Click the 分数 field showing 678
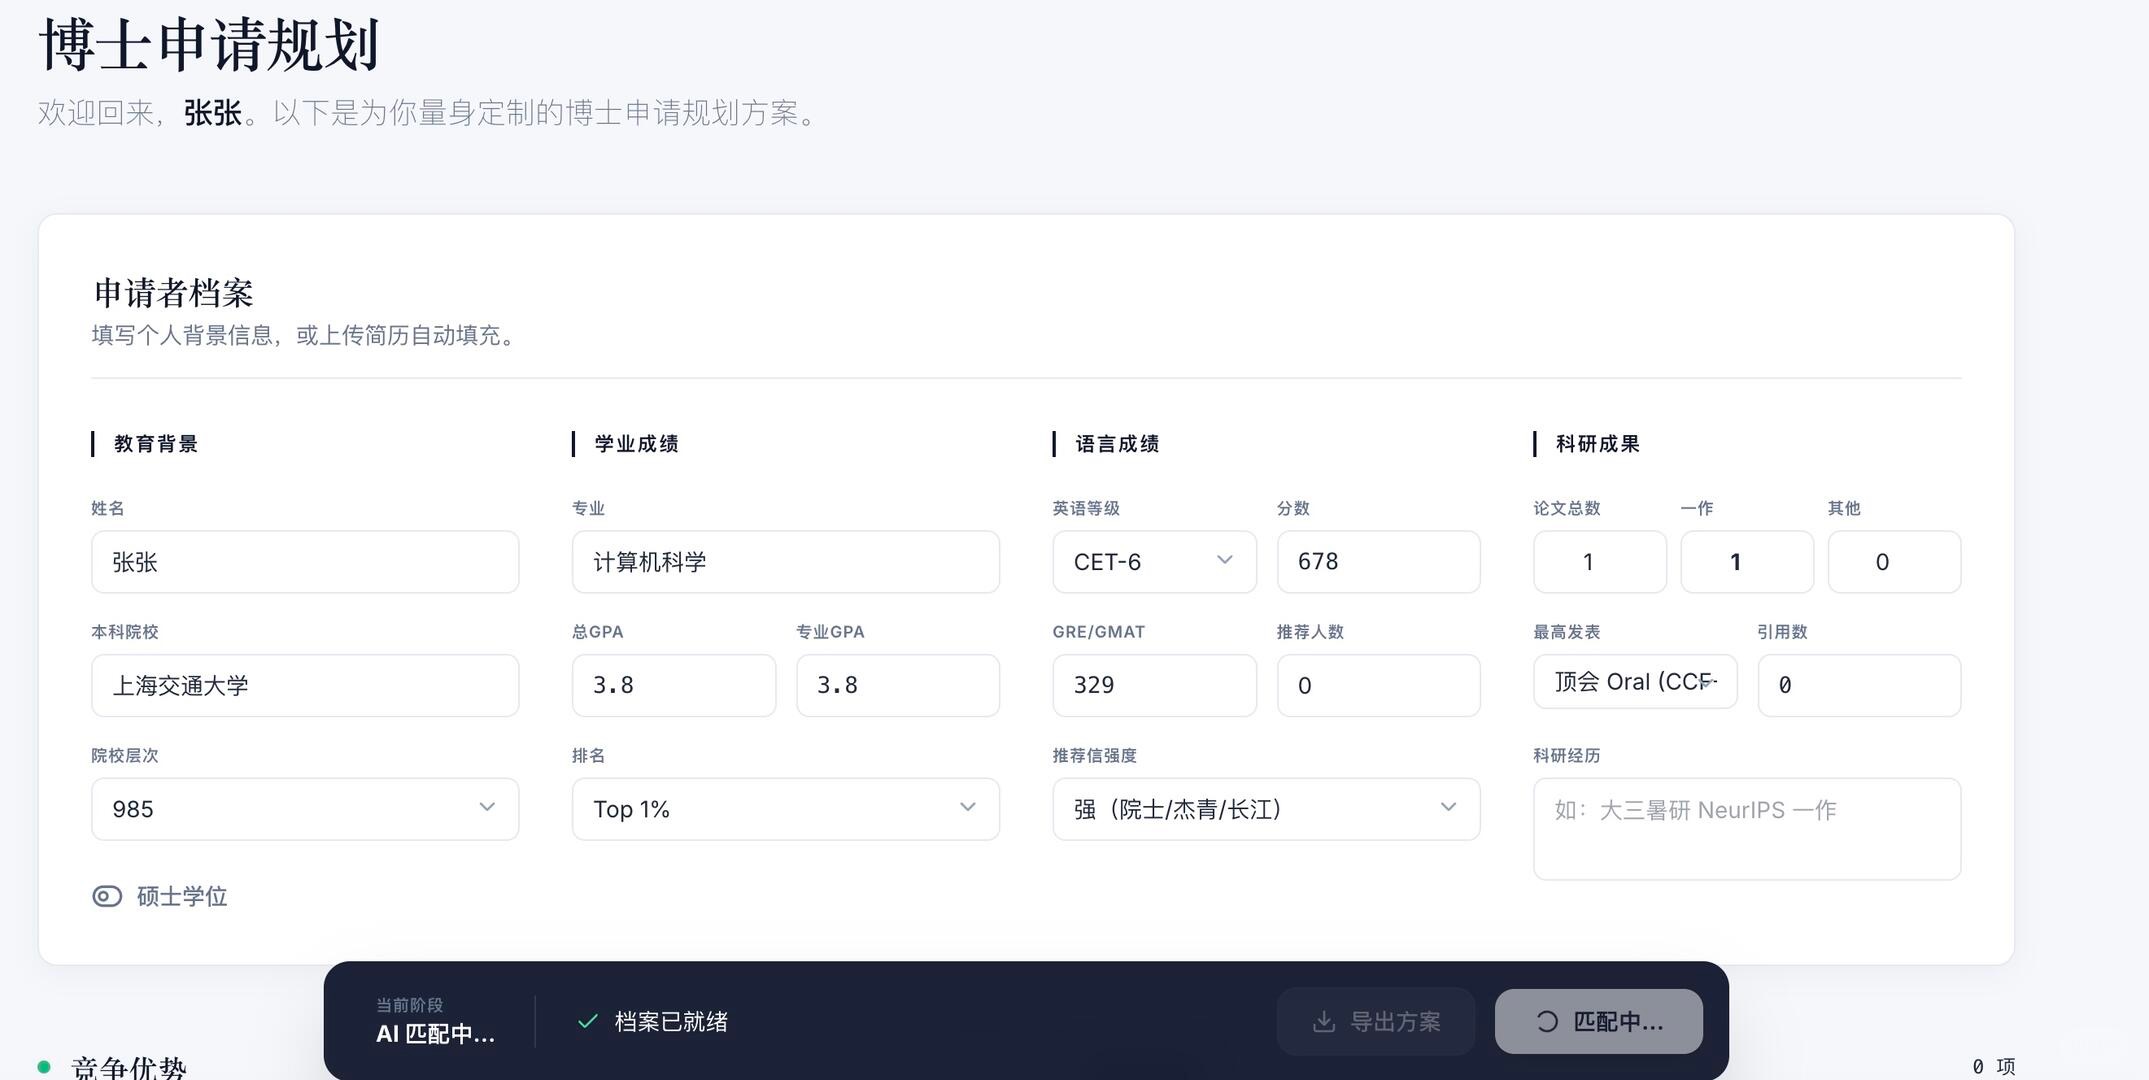The width and height of the screenshot is (2149, 1080). 1377,562
